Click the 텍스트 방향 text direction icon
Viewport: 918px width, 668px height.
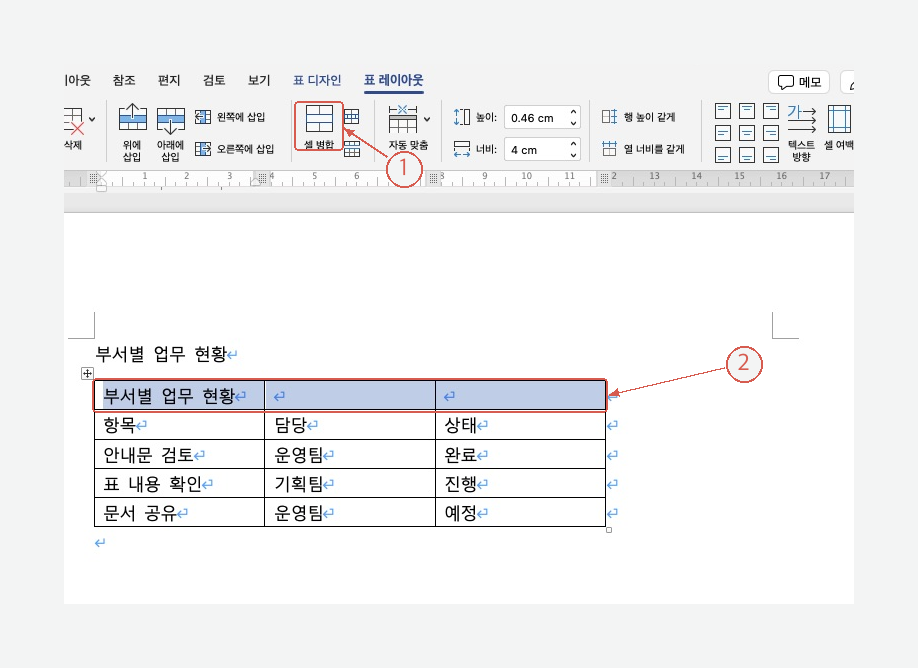pyautogui.click(x=801, y=119)
